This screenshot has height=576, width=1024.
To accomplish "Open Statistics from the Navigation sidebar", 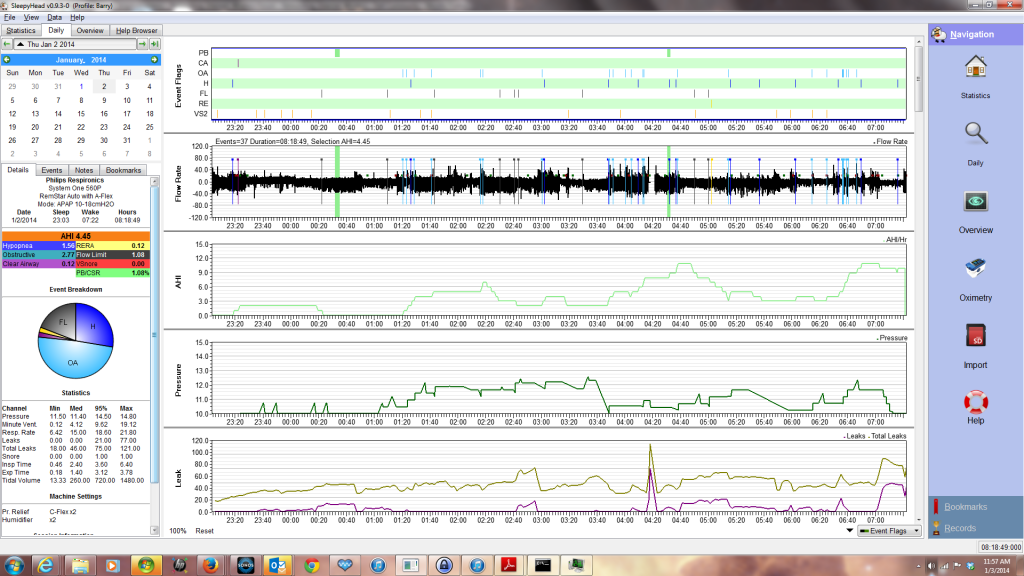I will pyautogui.click(x=975, y=76).
